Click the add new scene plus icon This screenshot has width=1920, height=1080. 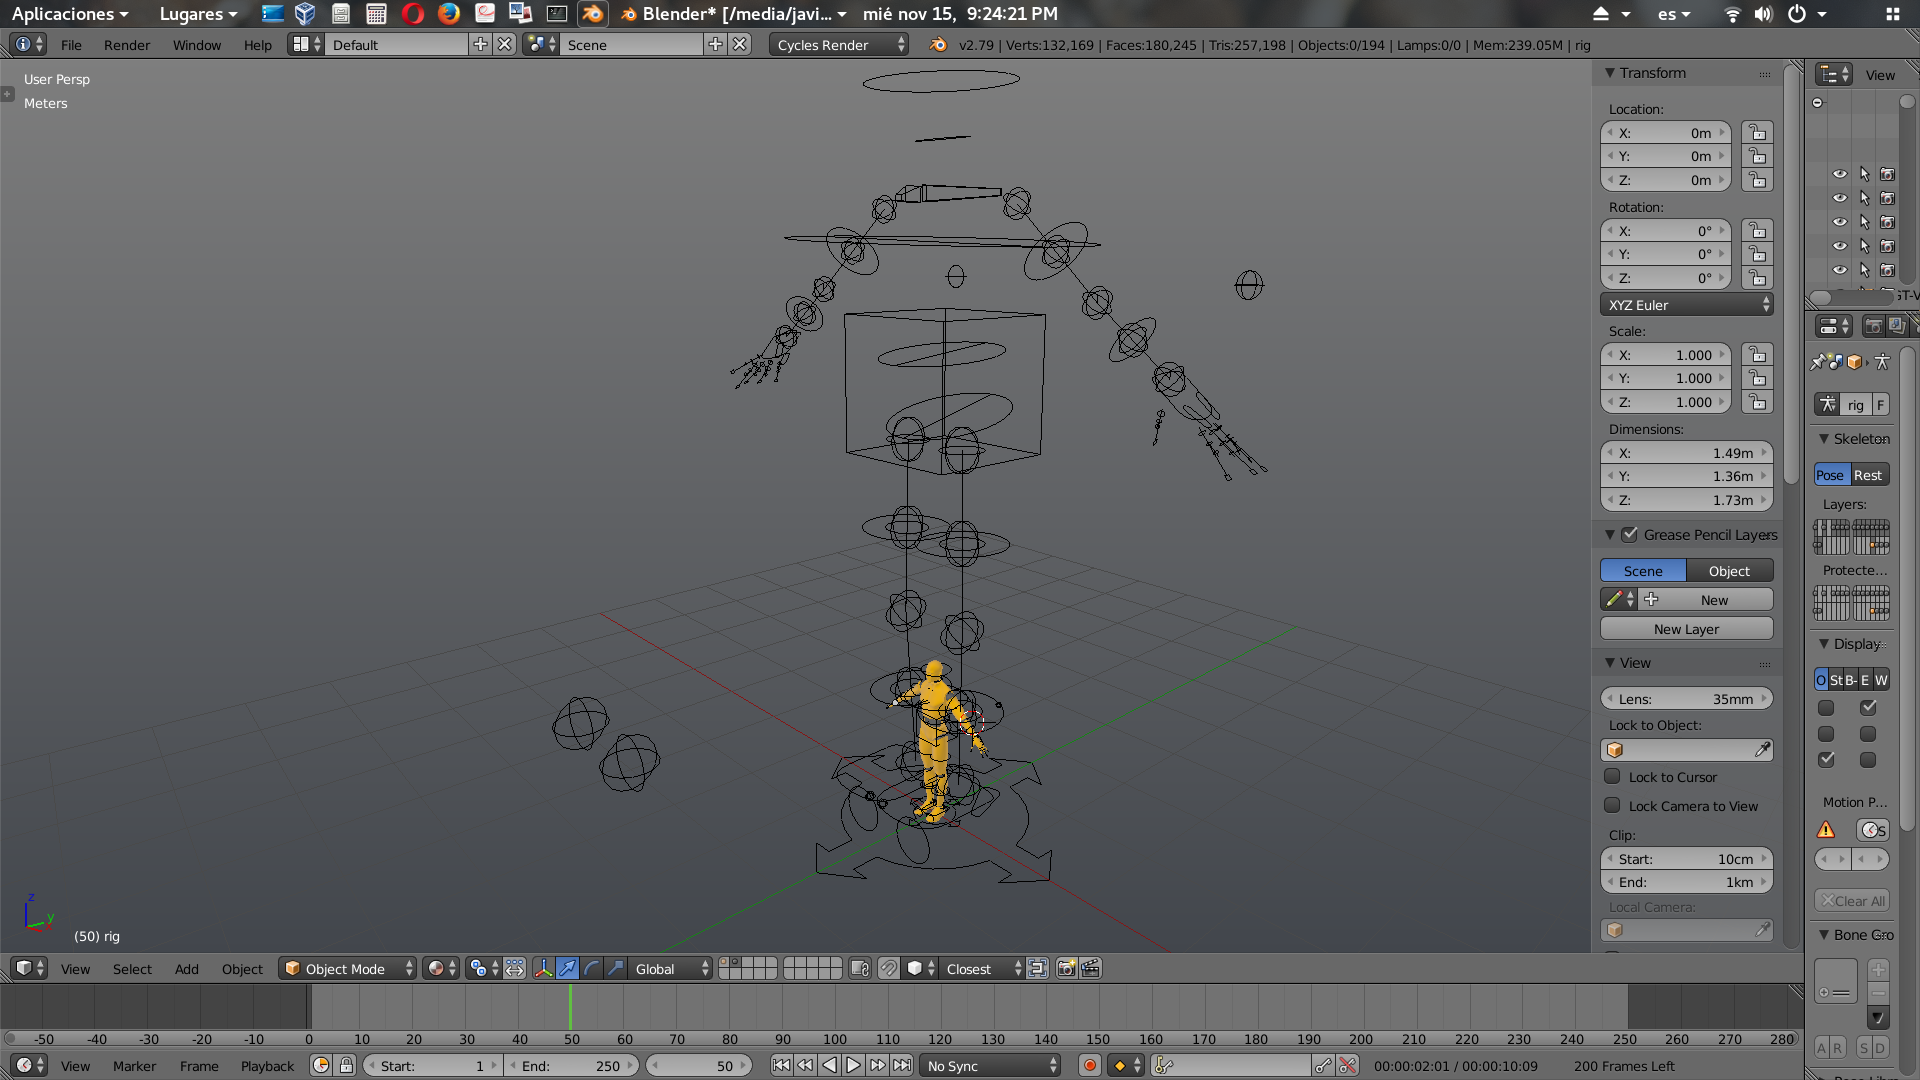[715, 44]
